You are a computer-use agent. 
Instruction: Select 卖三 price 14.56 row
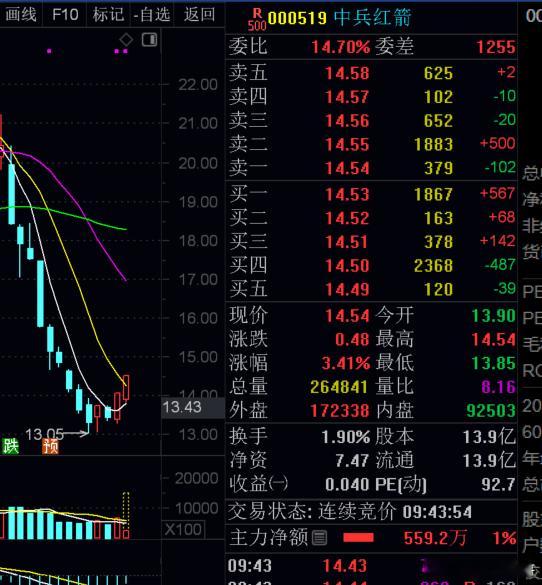[x=372, y=121]
